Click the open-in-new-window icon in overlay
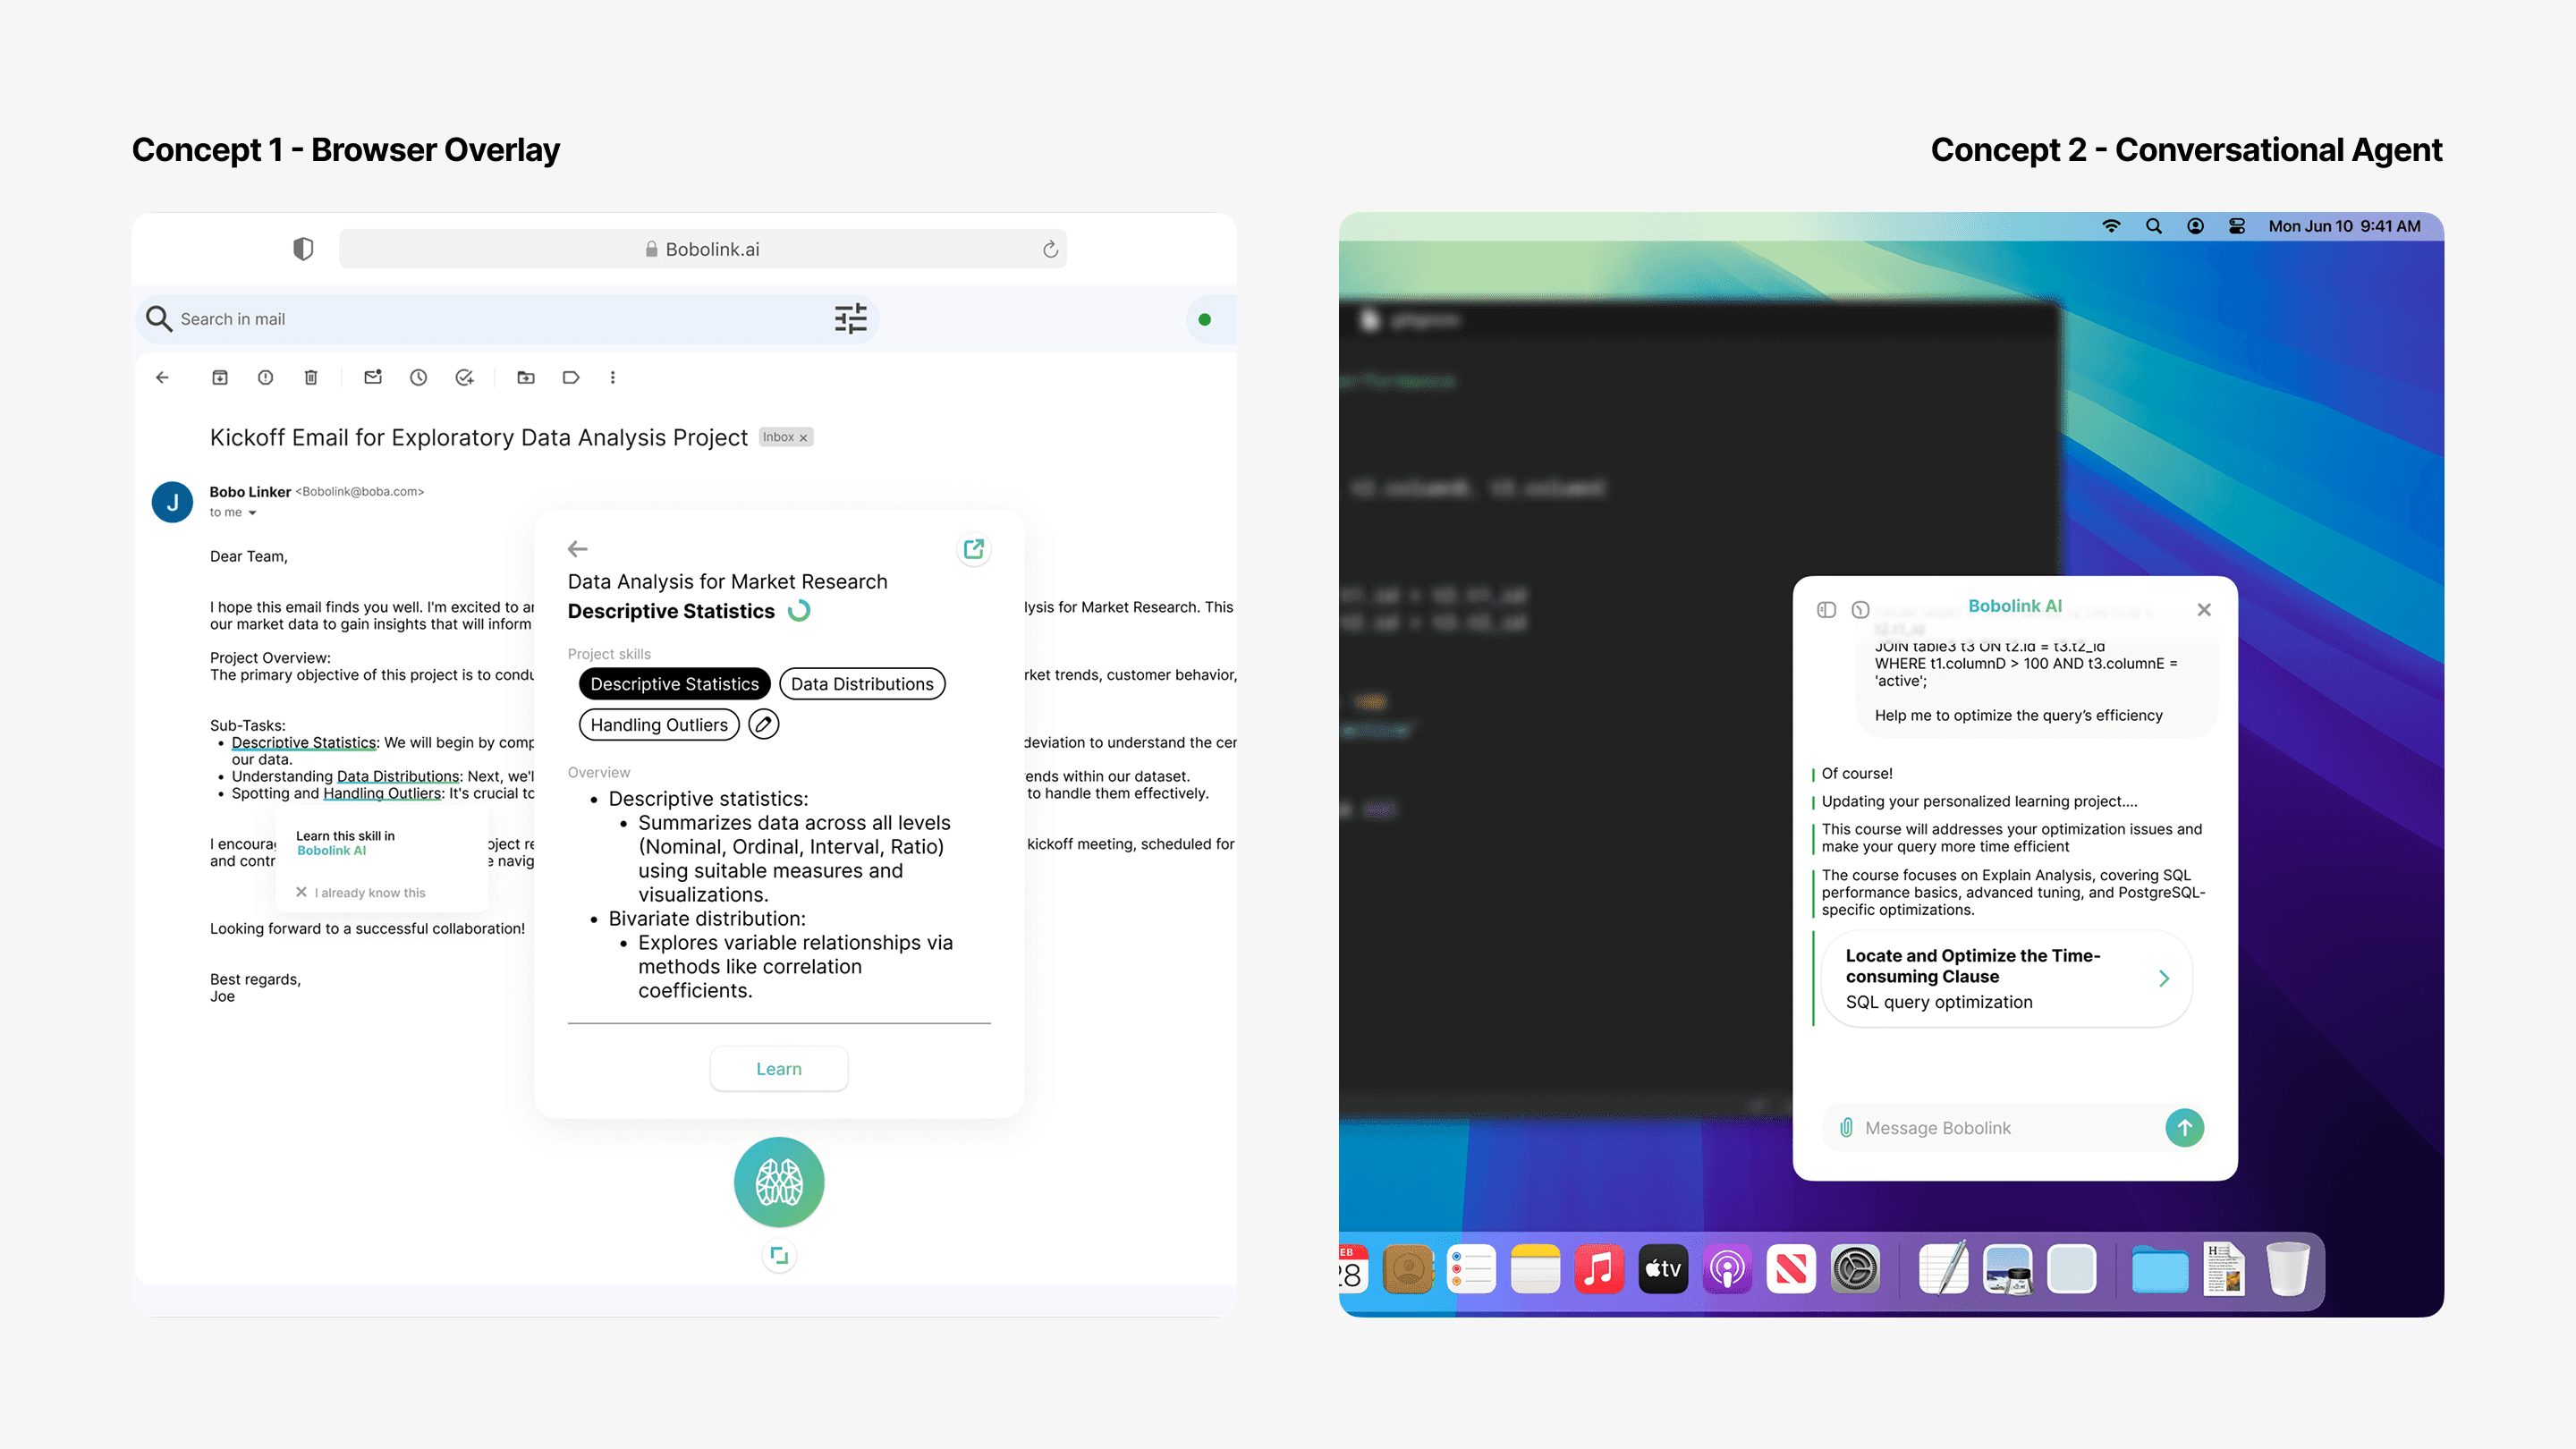The image size is (2576, 1449). point(973,549)
